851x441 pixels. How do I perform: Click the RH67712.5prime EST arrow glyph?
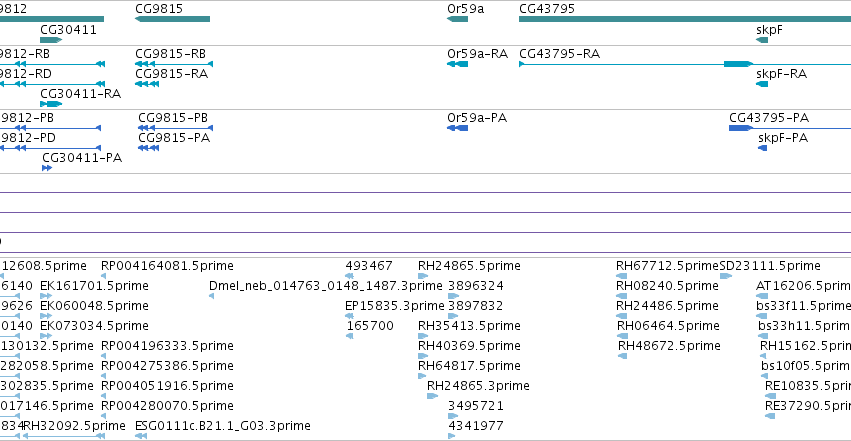coord(621,276)
